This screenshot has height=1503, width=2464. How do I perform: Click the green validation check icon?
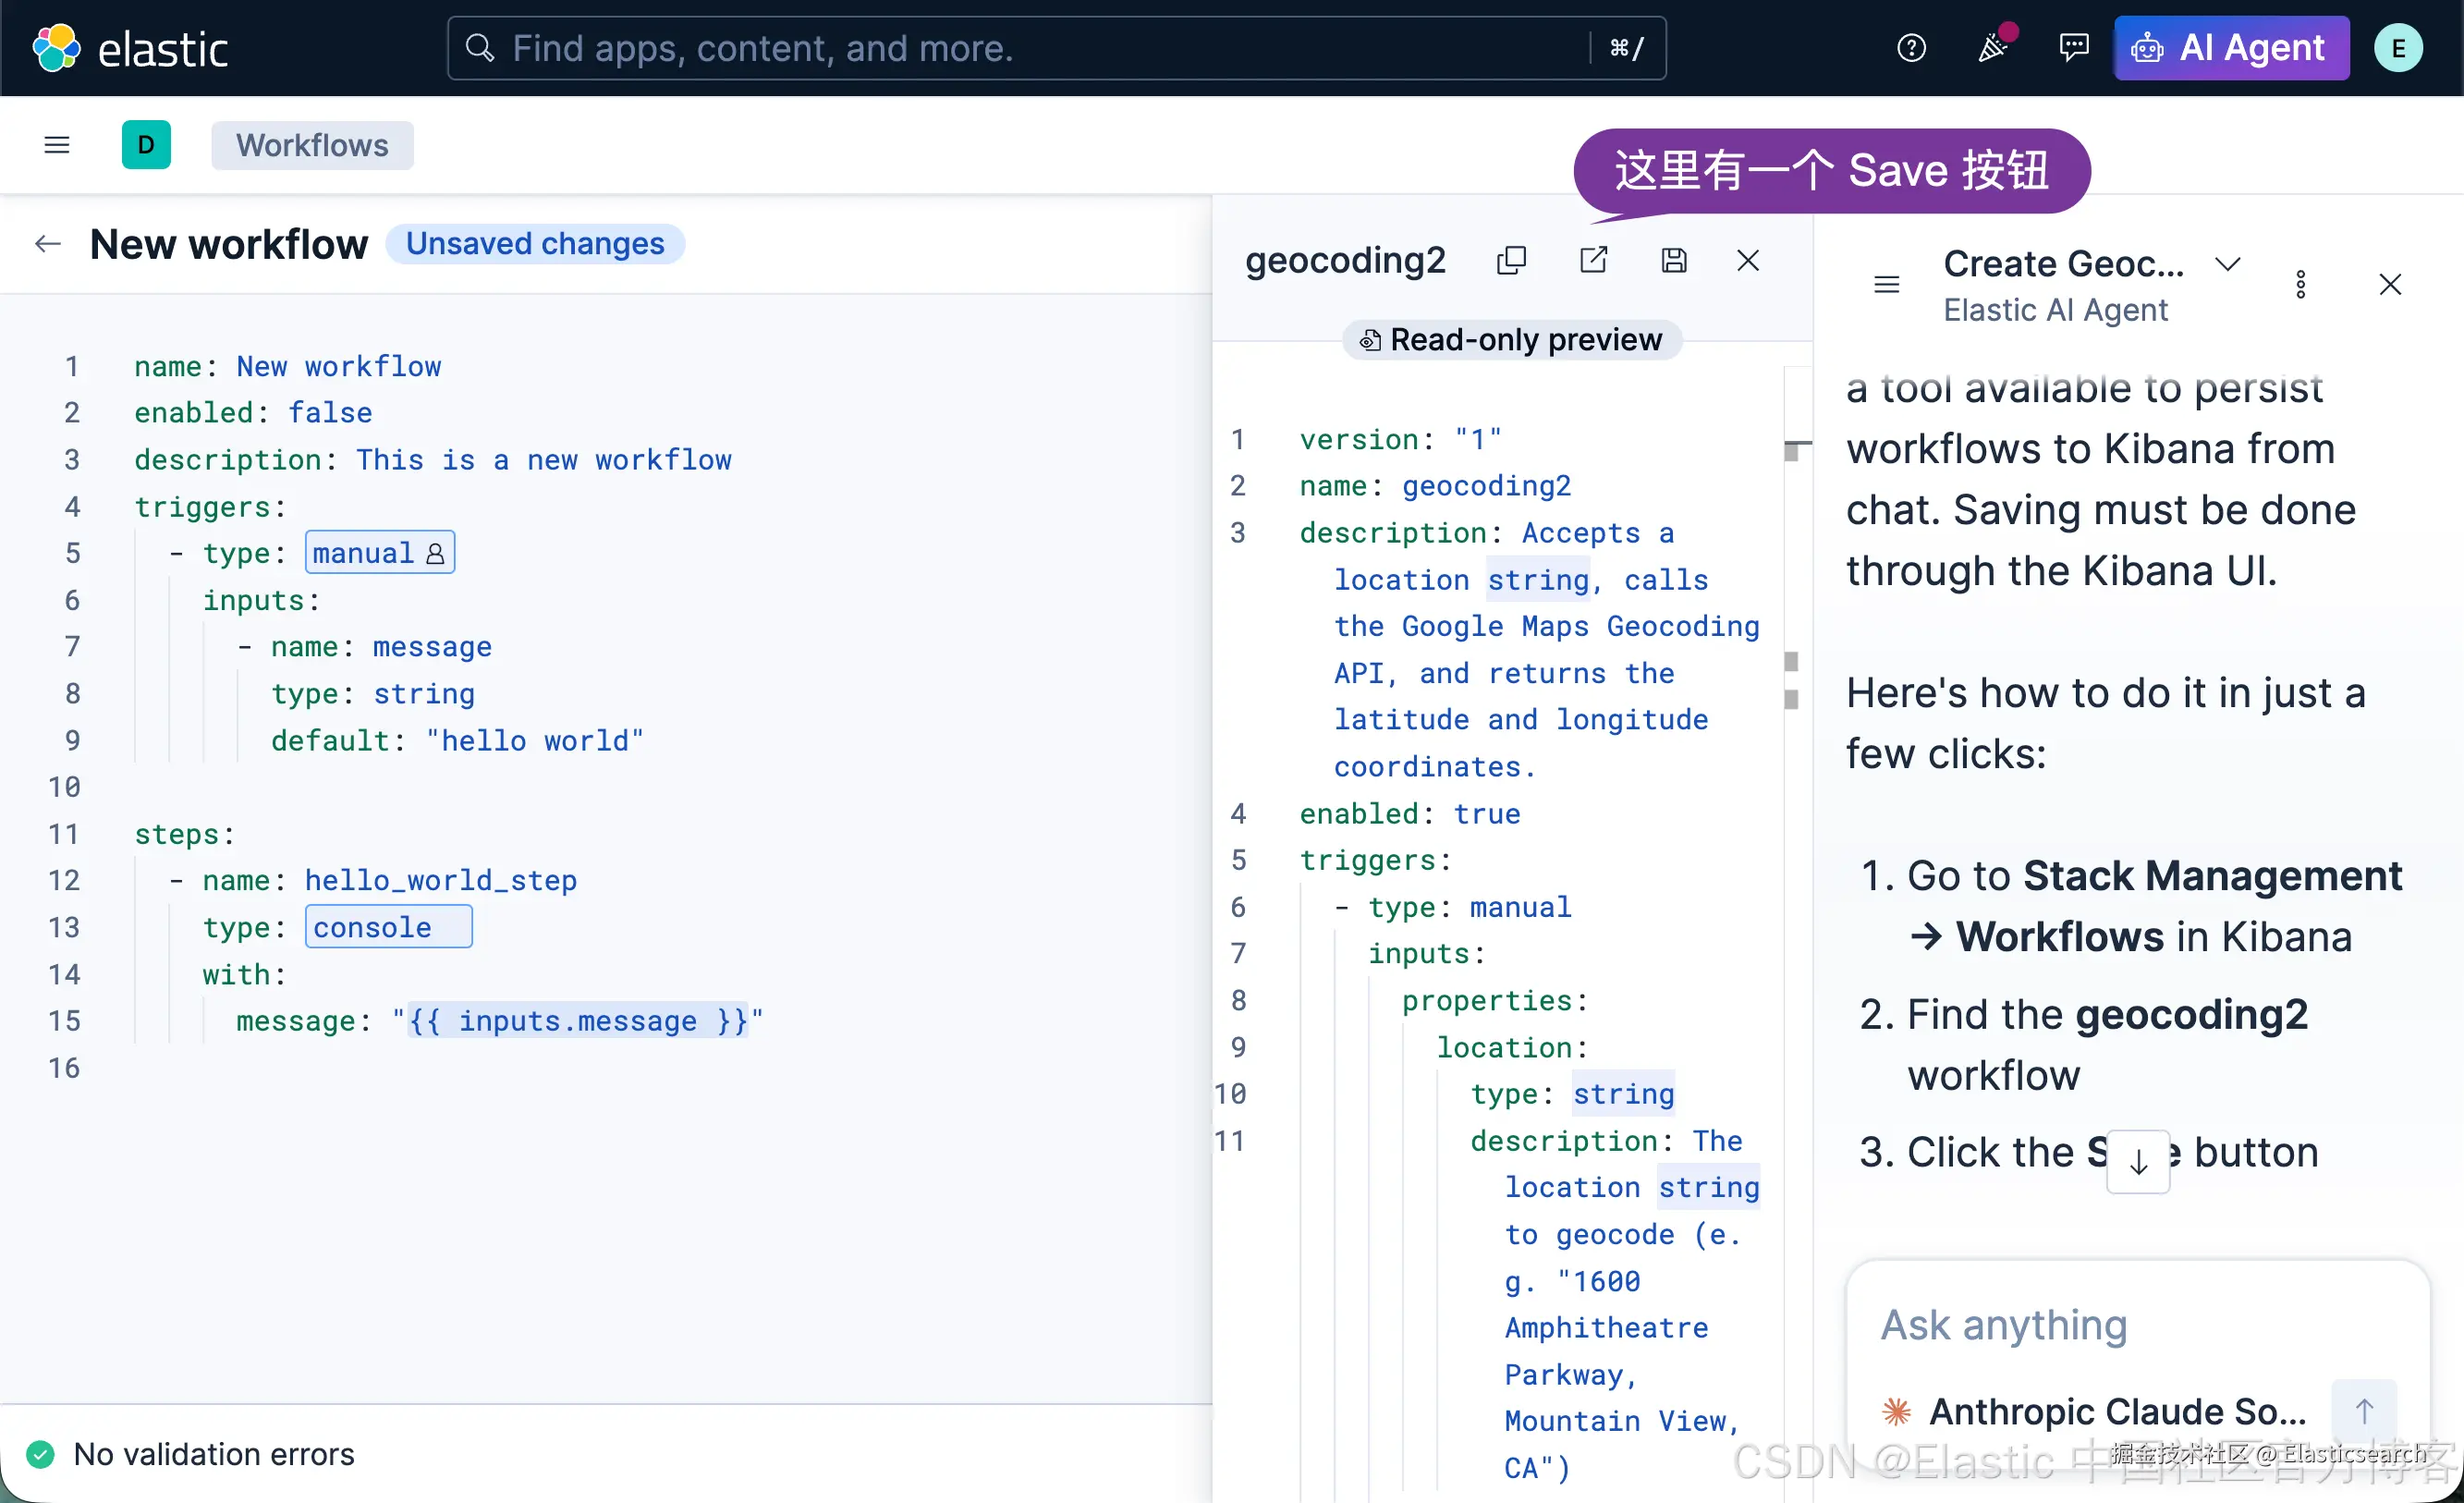[40, 1454]
